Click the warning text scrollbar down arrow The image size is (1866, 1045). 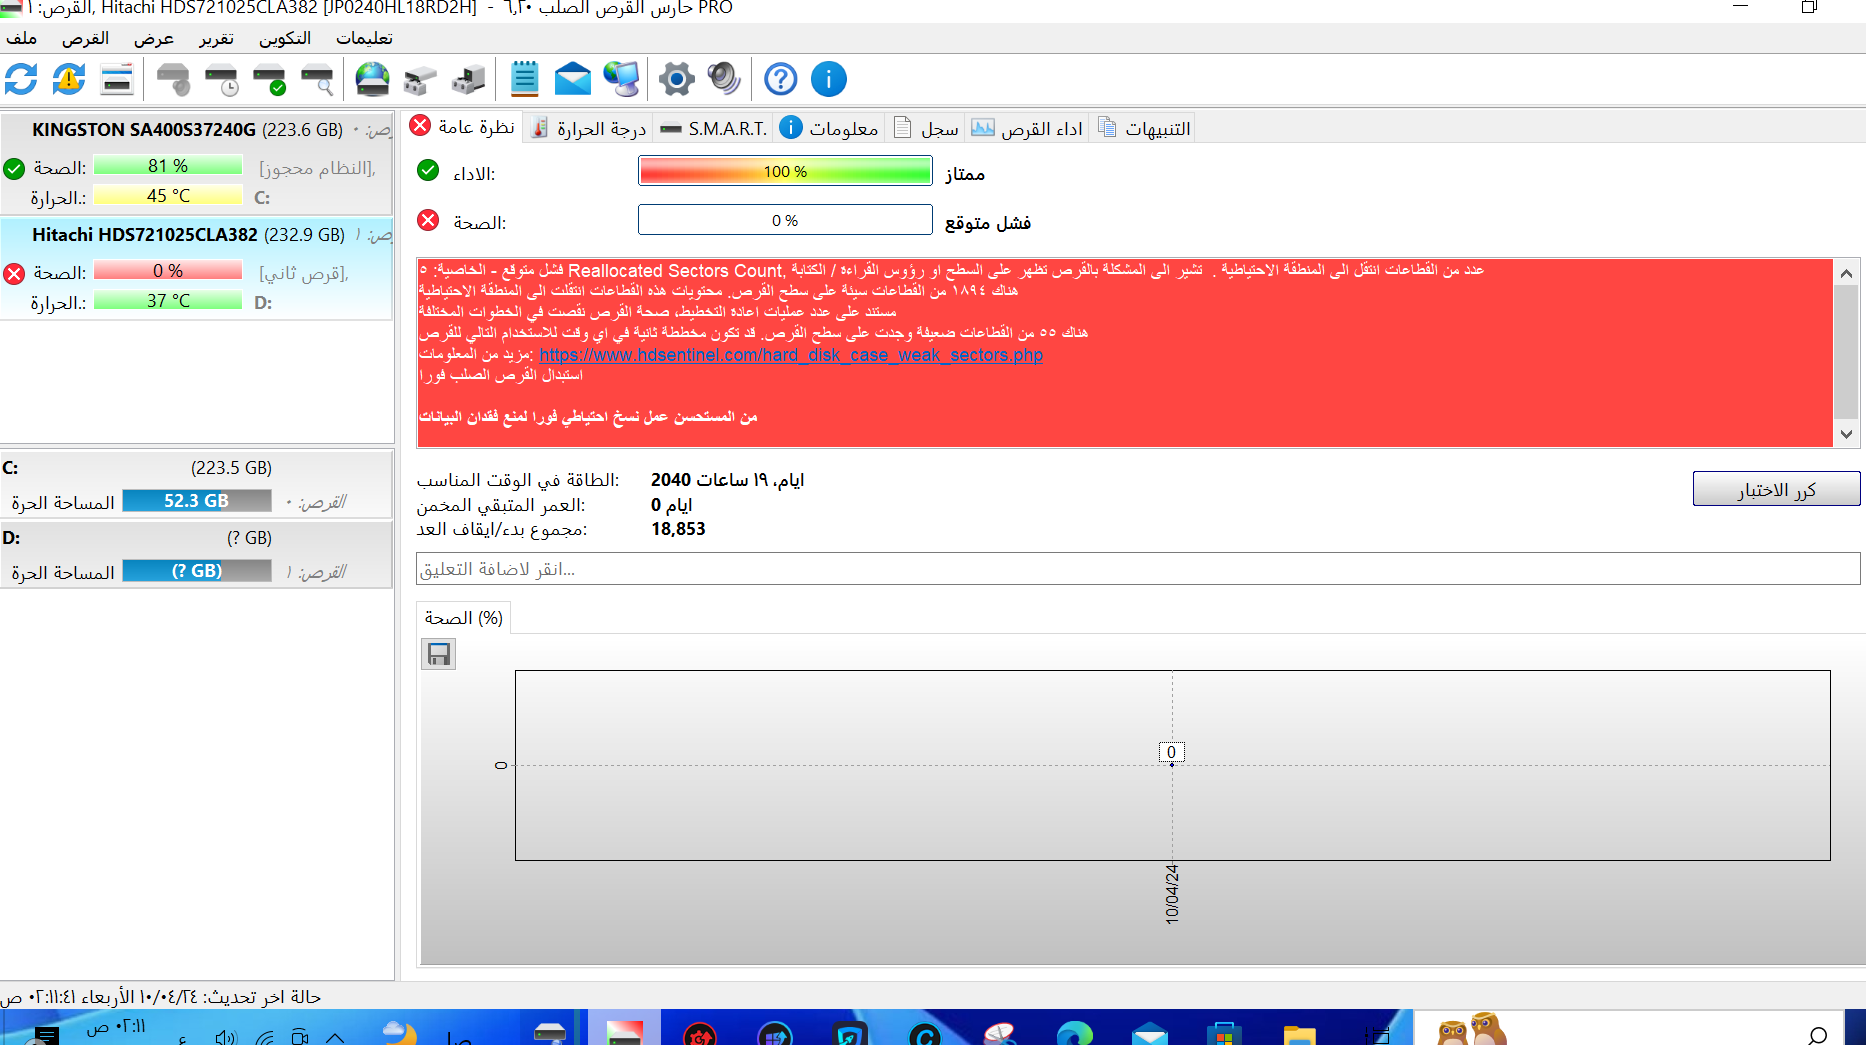(x=1846, y=434)
